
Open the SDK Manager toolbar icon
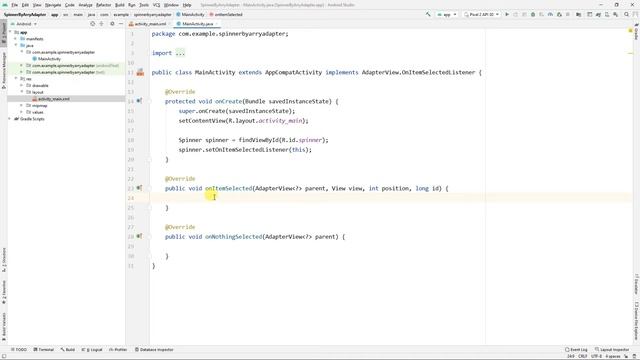click(616, 14)
